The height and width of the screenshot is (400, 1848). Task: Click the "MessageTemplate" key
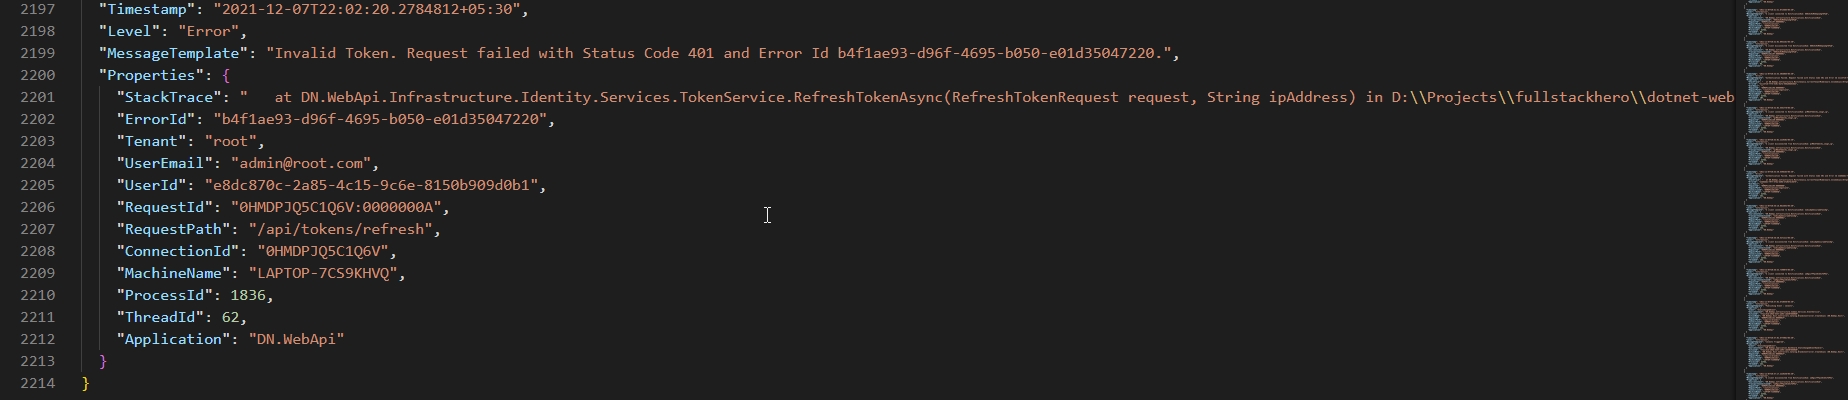point(173,53)
